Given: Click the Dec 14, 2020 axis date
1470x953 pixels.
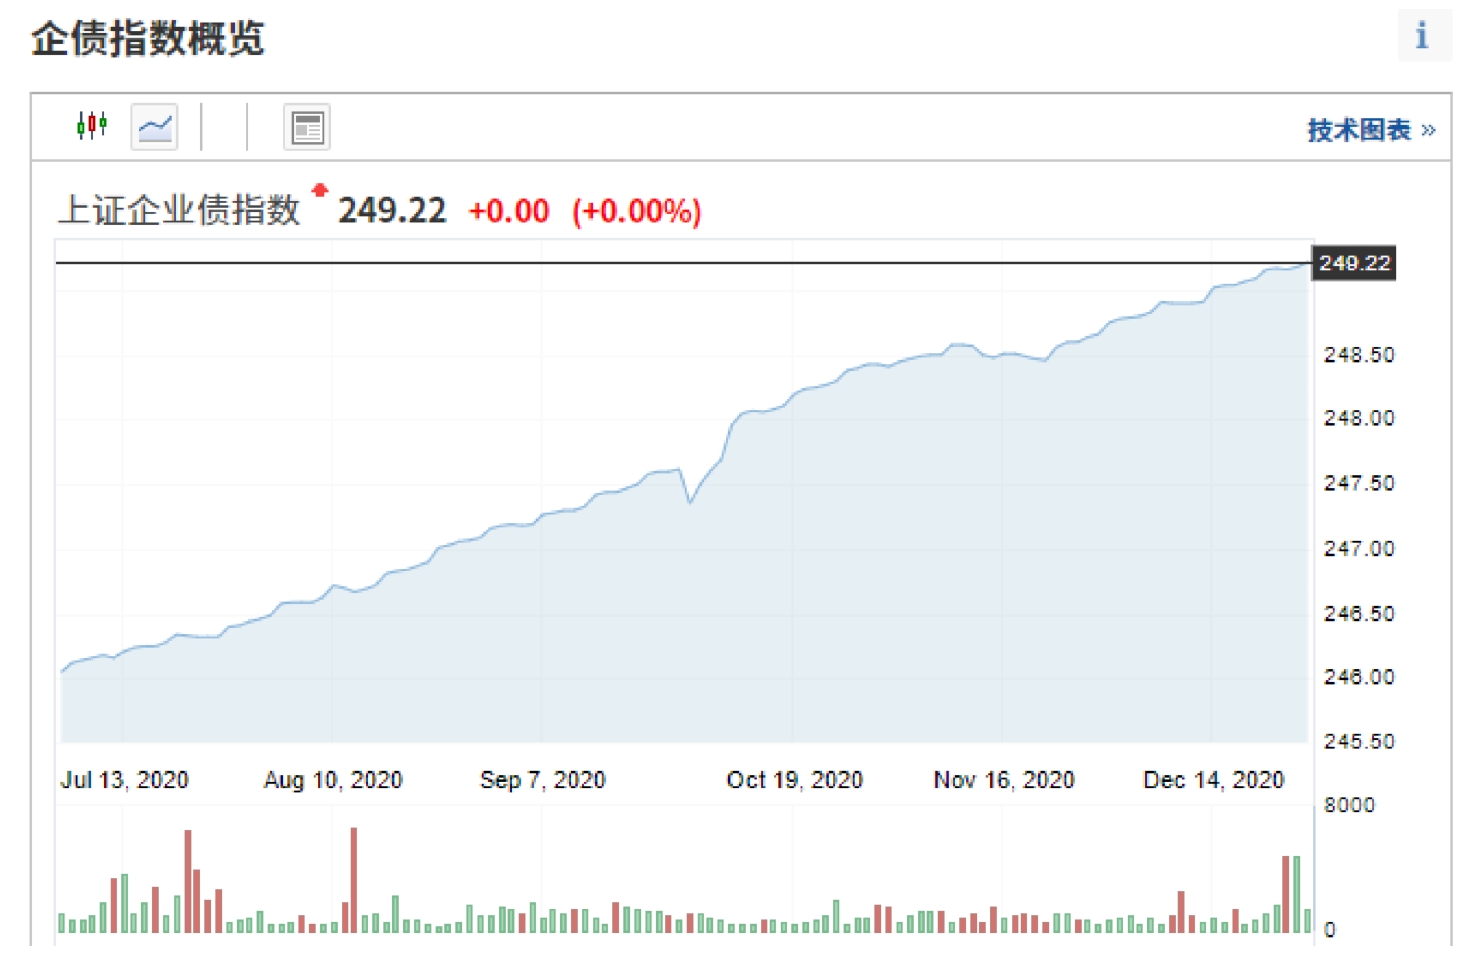Looking at the screenshot, I should point(1214,780).
